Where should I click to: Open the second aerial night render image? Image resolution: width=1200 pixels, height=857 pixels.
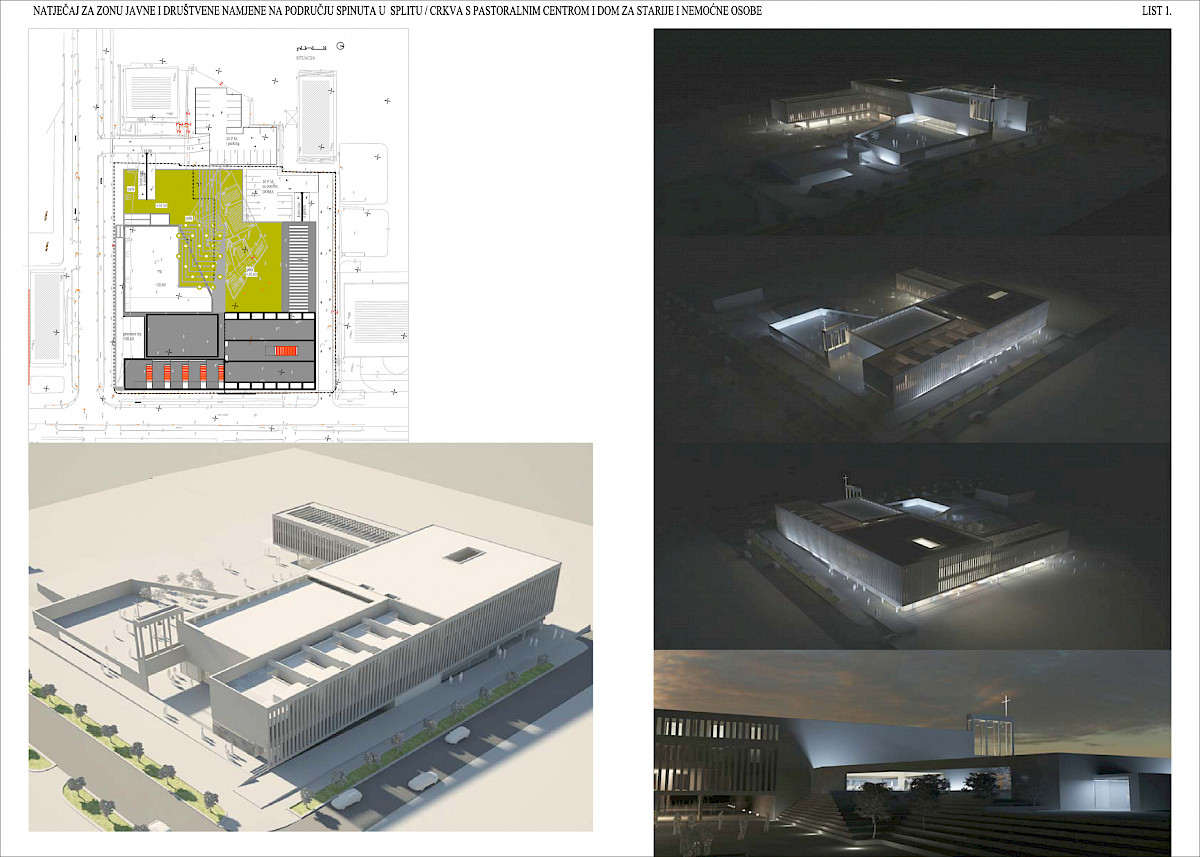coord(911,340)
